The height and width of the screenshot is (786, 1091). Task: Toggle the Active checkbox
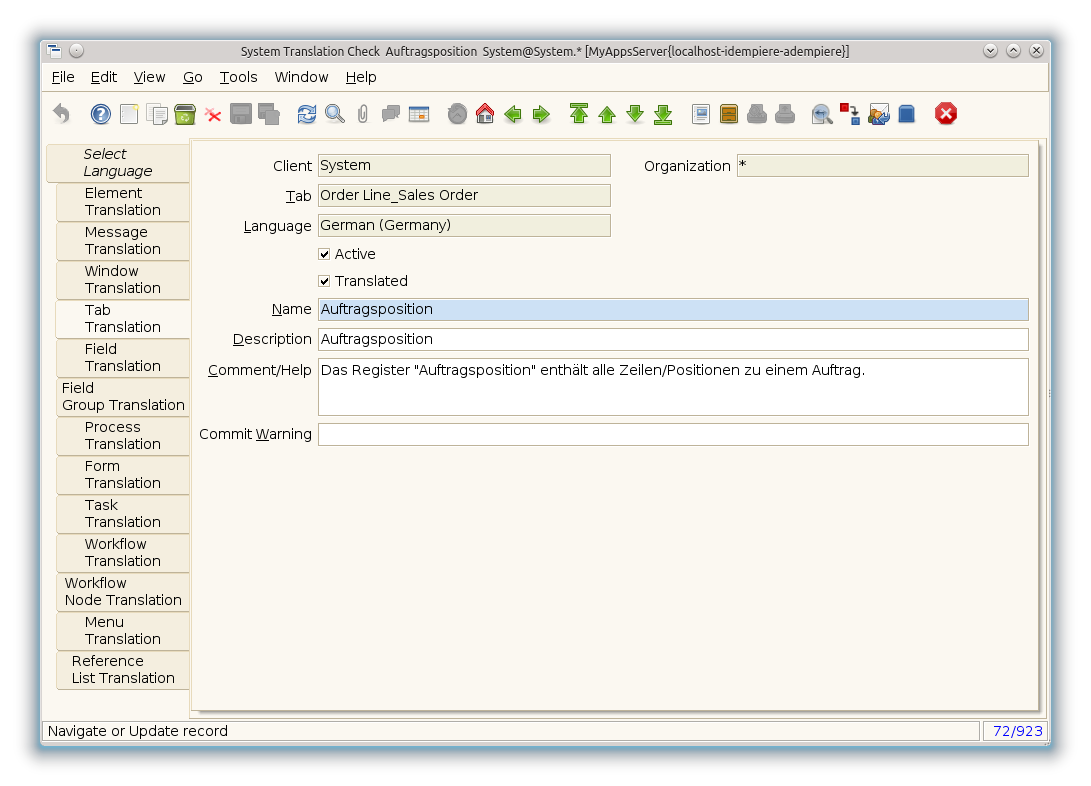[324, 254]
